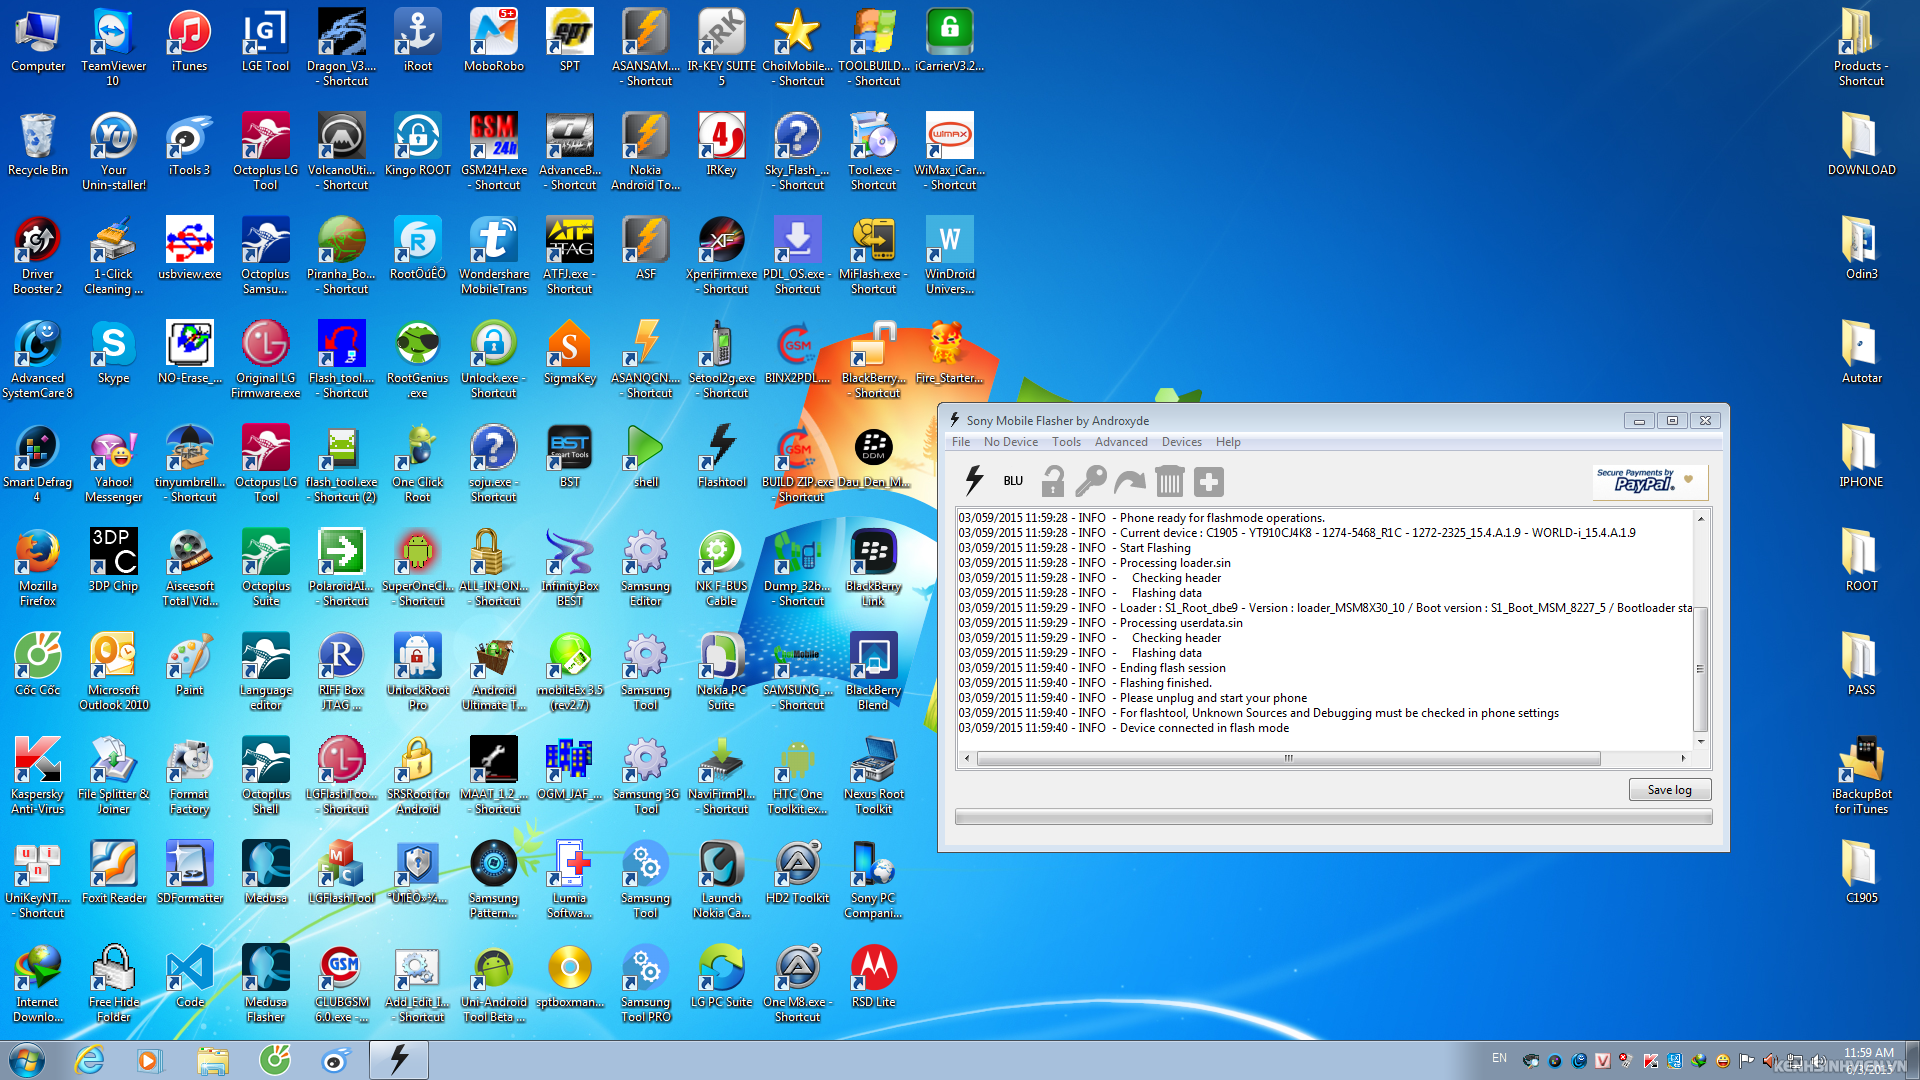
Task: Click the lightning Flash device icon in Flashtool toolbar
Action: (x=974, y=481)
